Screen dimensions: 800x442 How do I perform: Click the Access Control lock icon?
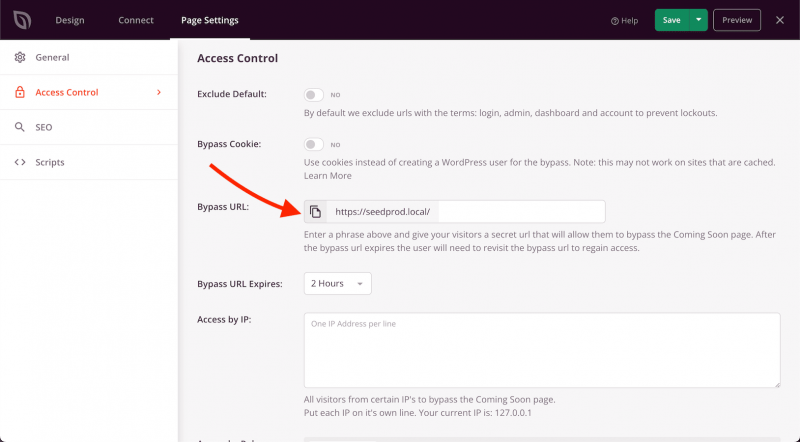coord(19,93)
